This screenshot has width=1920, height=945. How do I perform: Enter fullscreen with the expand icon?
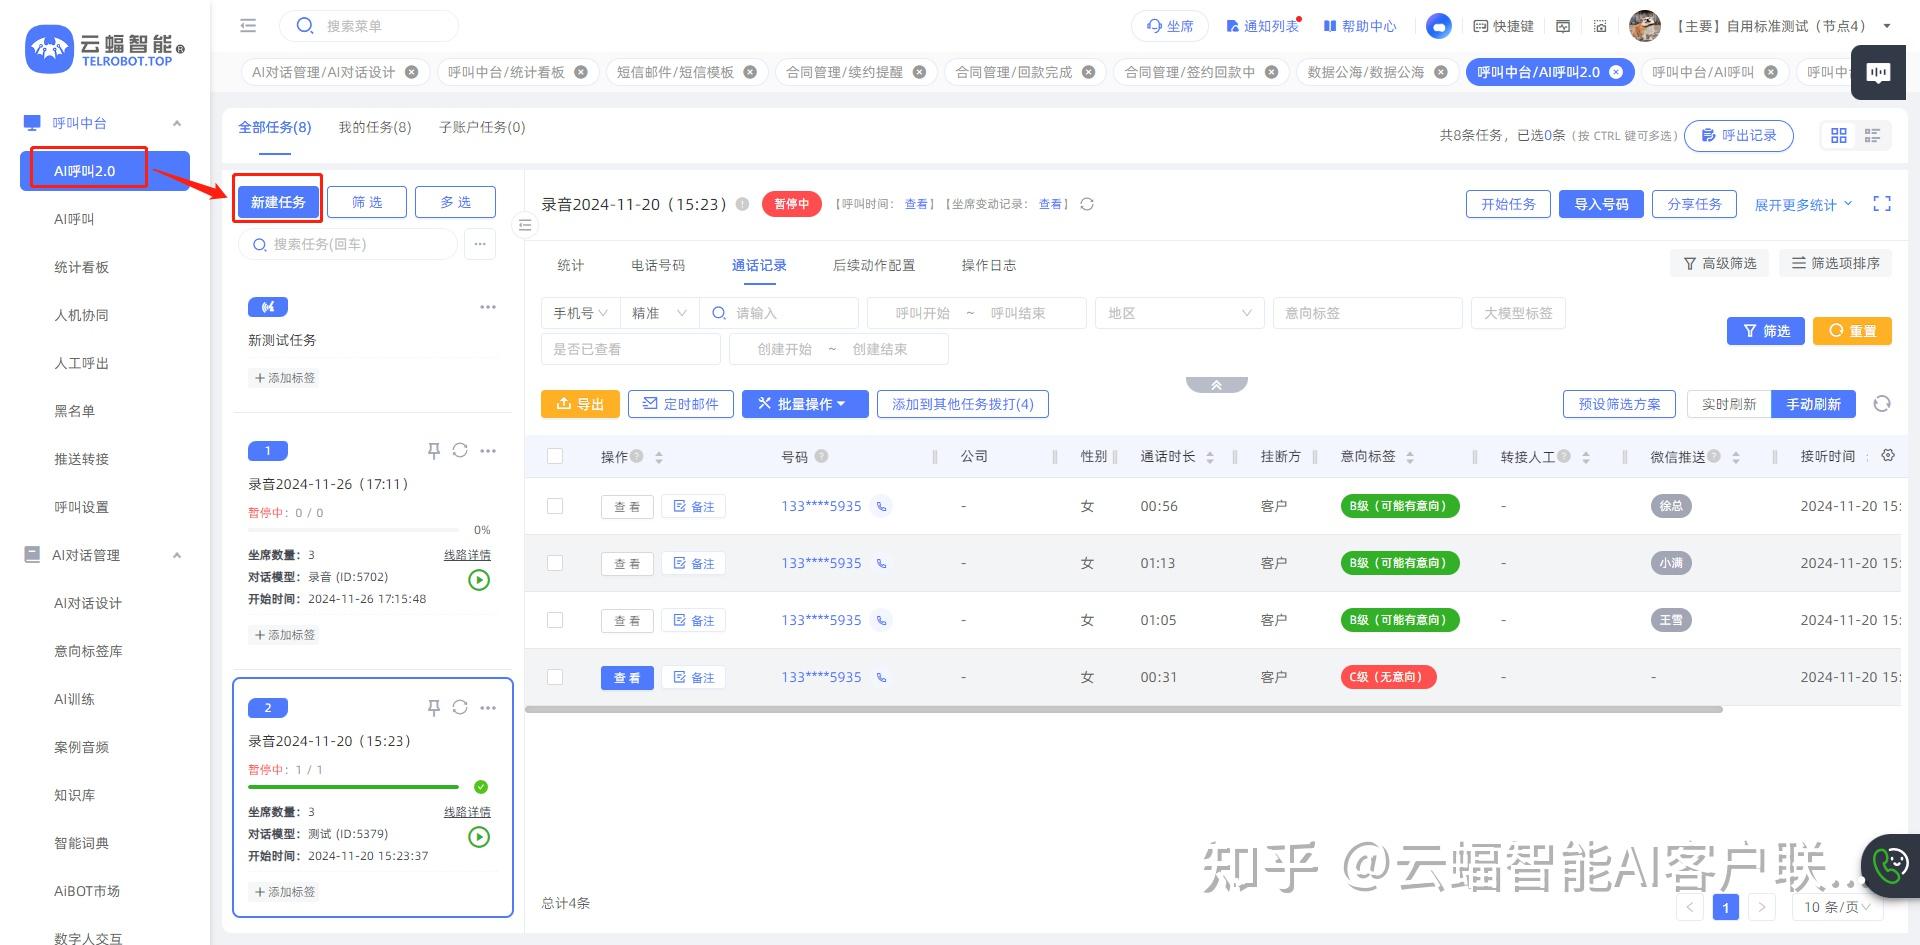(1882, 204)
